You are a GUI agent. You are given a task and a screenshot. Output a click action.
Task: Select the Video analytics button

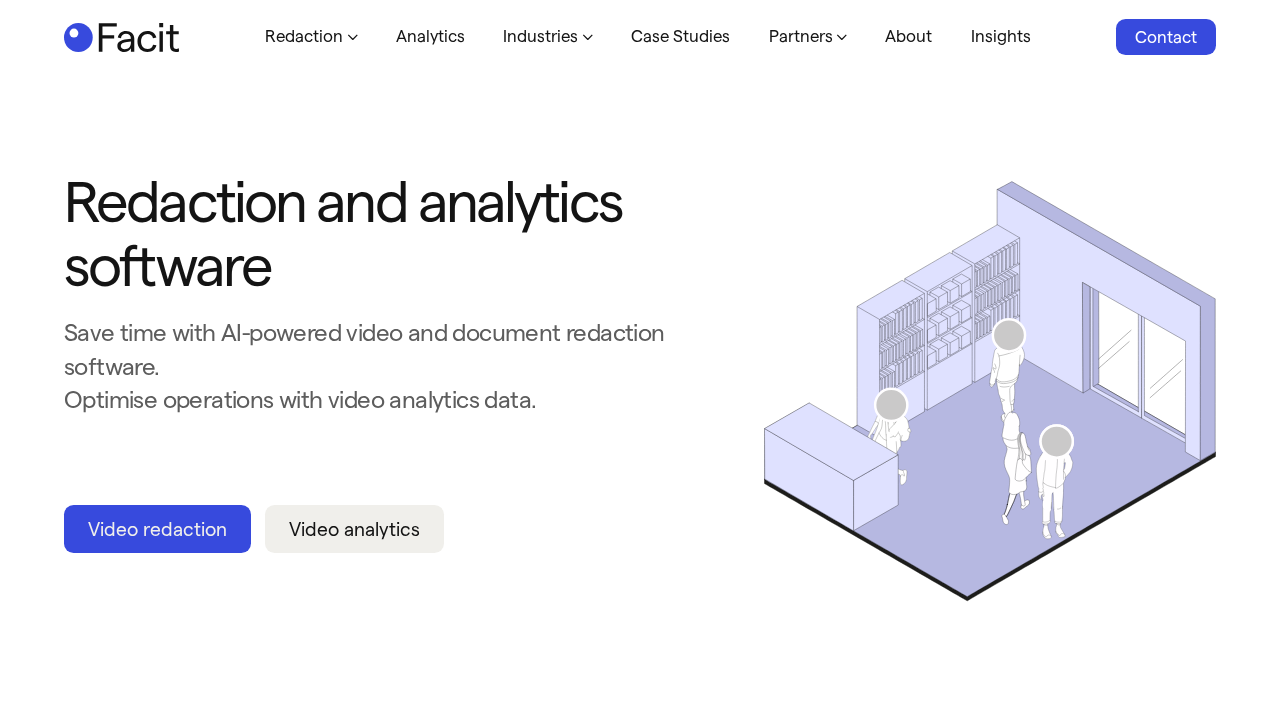click(x=354, y=529)
